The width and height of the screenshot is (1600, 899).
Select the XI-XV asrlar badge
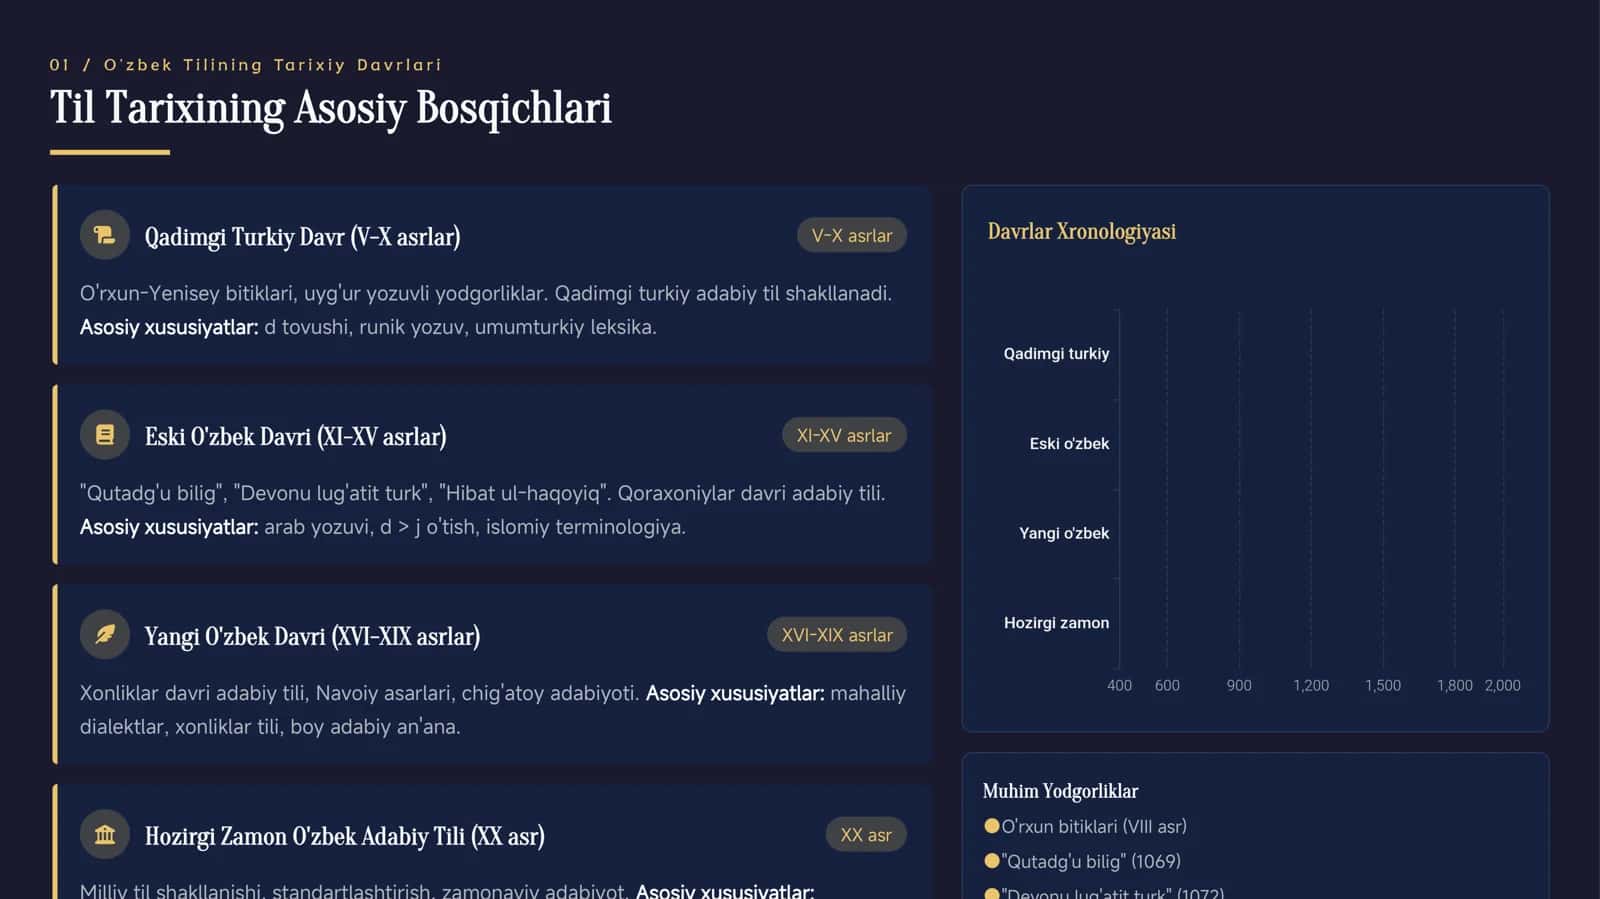(x=844, y=436)
